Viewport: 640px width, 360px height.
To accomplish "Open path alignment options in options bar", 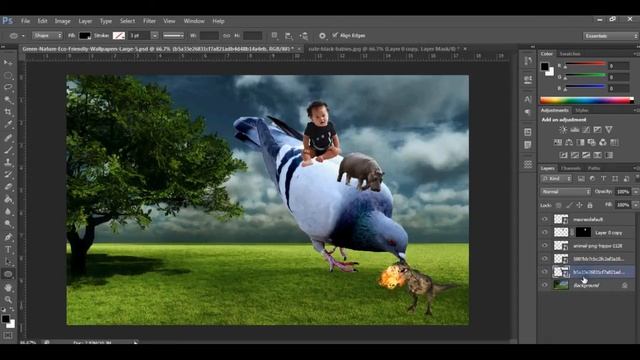I will pos(289,36).
